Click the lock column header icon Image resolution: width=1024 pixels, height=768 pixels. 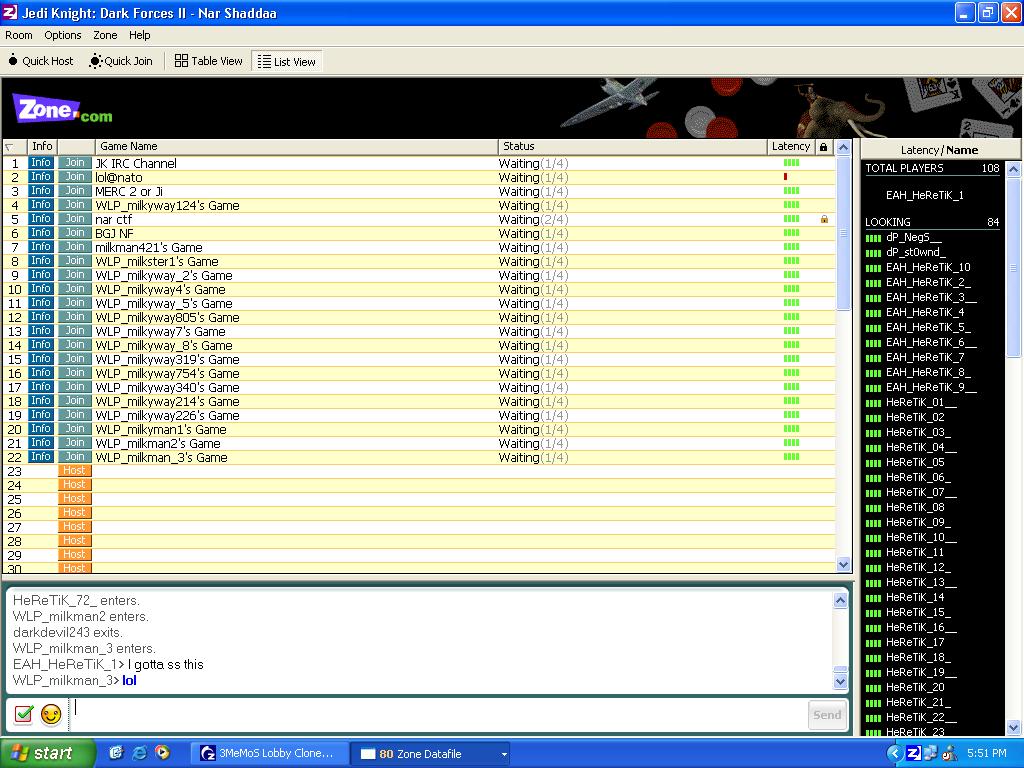pyautogui.click(x=824, y=147)
